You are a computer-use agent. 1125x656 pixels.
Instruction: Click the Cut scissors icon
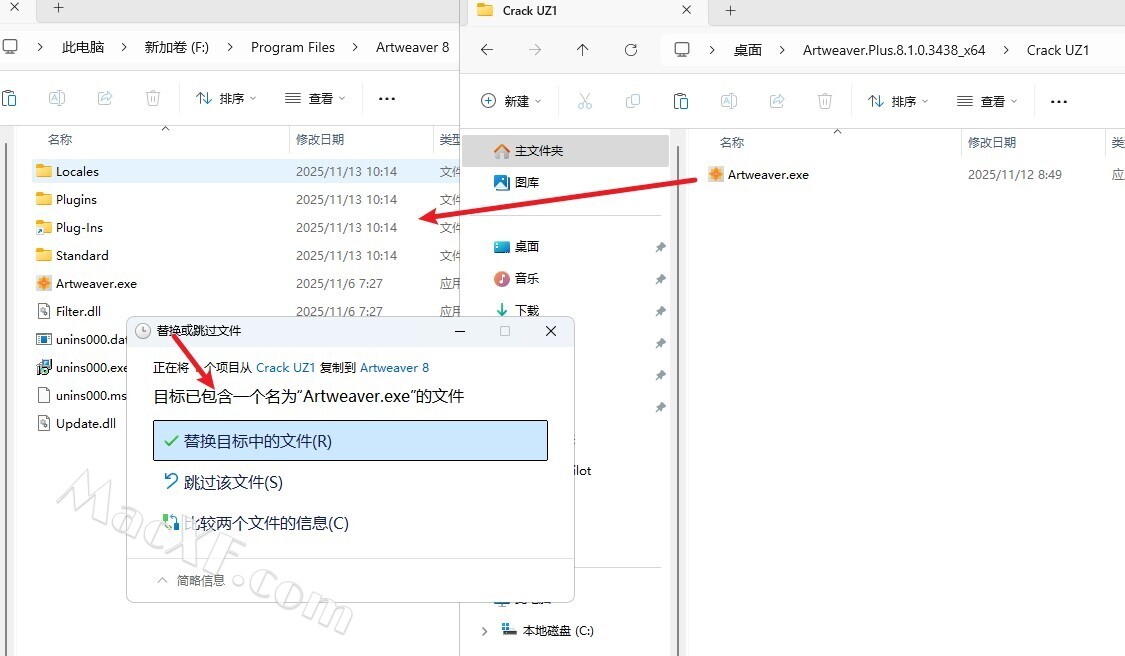tap(585, 101)
